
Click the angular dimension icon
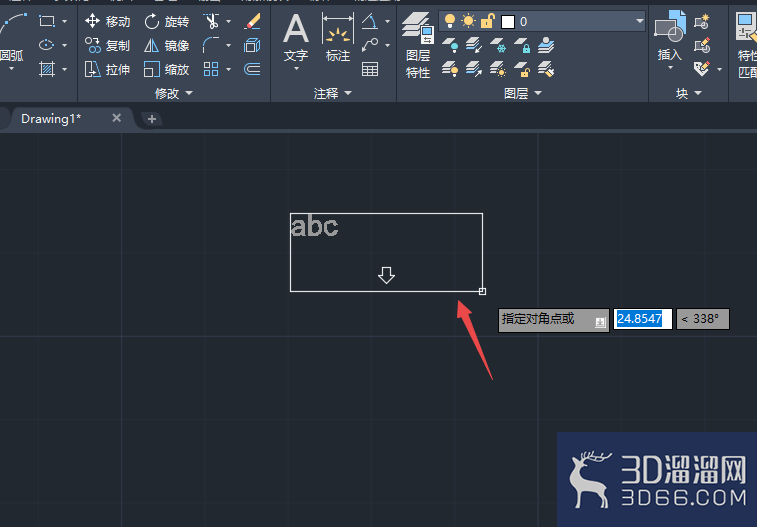(370, 21)
